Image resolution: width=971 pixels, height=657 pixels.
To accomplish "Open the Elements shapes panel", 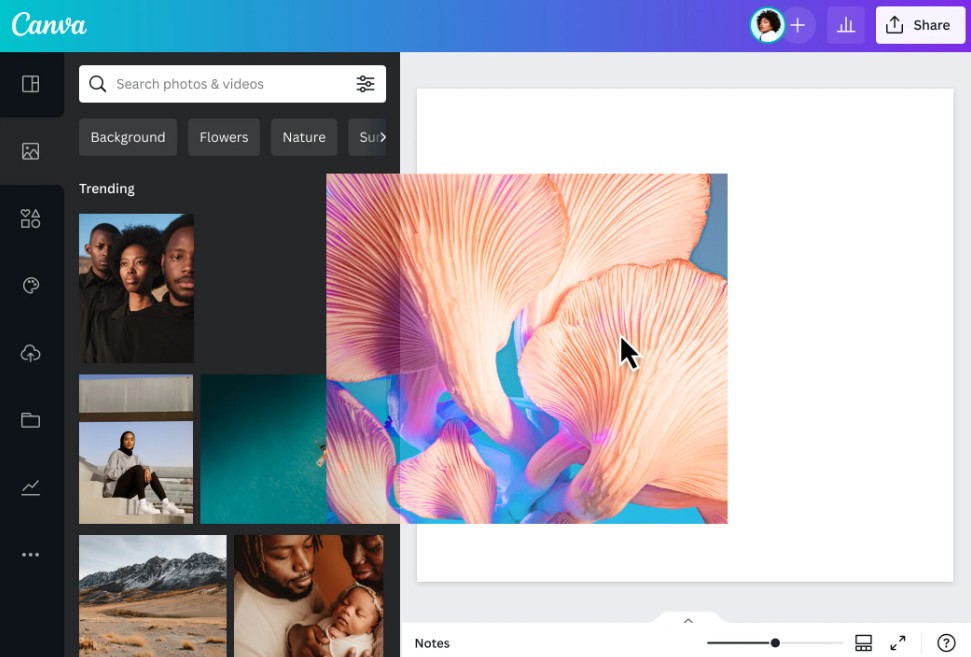I will coord(31,219).
